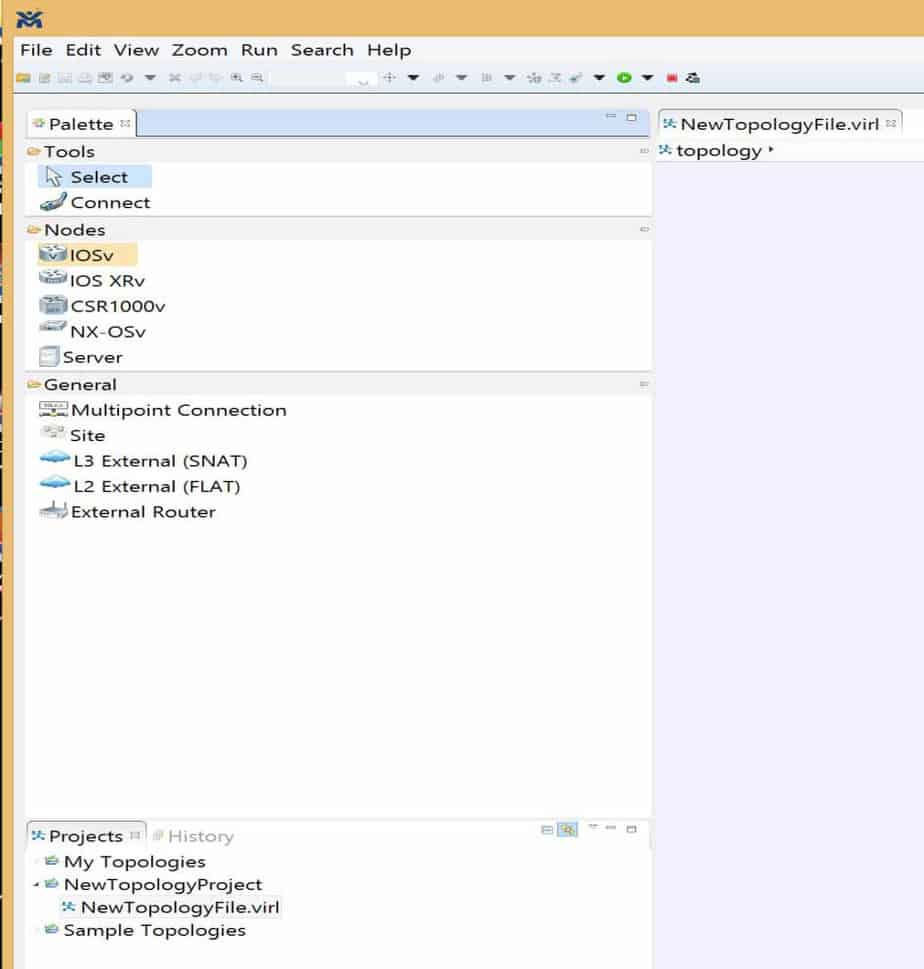Open the Zoom menu
This screenshot has height=969, width=924.
point(200,50)
